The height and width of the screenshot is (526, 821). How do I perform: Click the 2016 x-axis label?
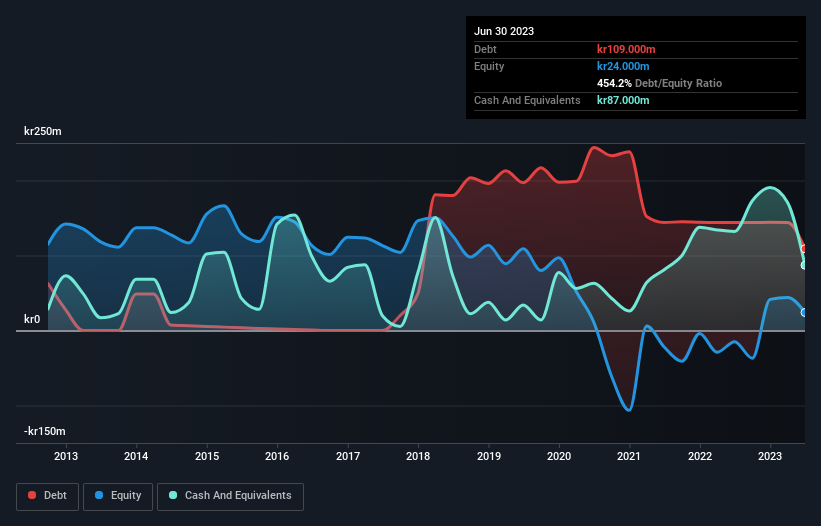coord(277,456)
